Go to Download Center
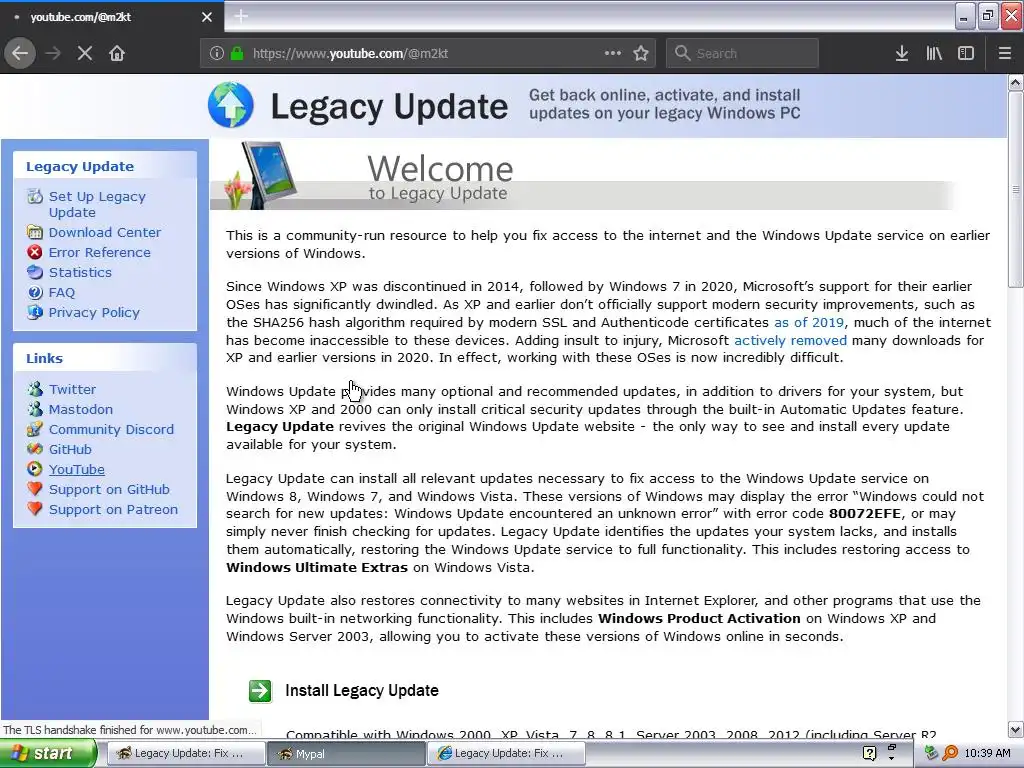The height and width of the screenshot is (768, 1024). pos(104,232)
